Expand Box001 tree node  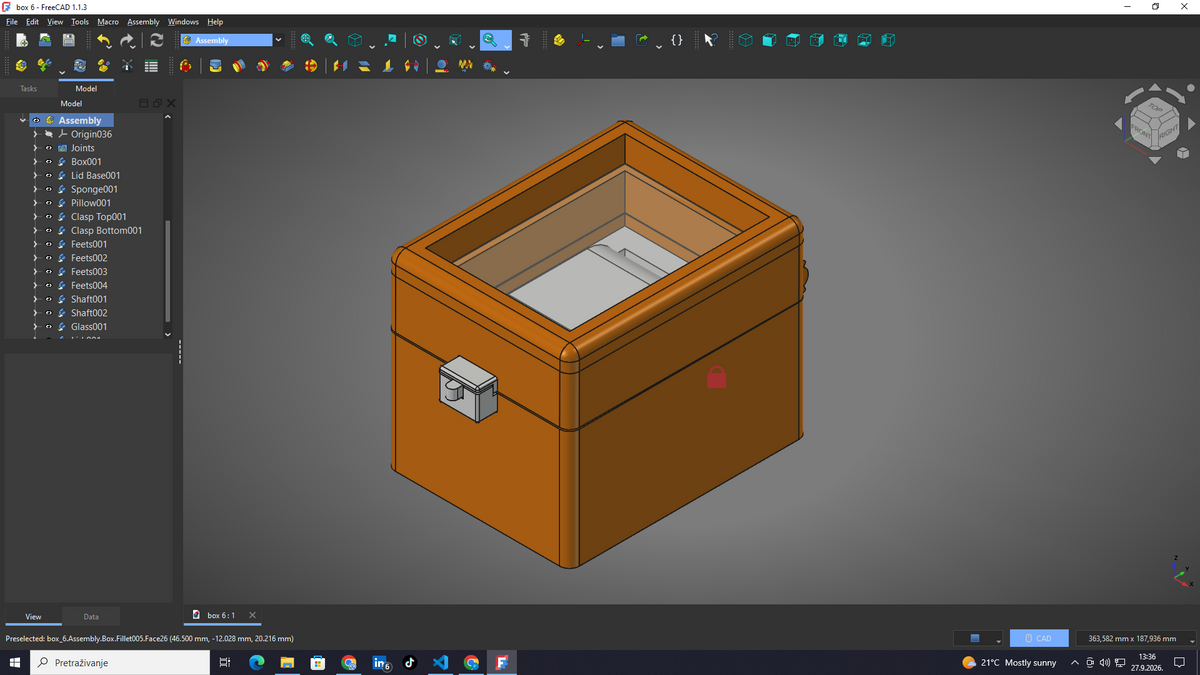coord(35,161)
